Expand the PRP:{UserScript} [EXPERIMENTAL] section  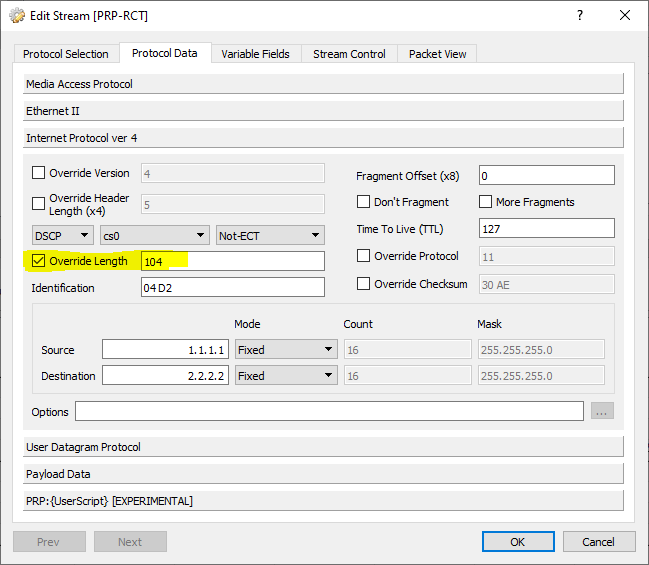pos(323,501)
